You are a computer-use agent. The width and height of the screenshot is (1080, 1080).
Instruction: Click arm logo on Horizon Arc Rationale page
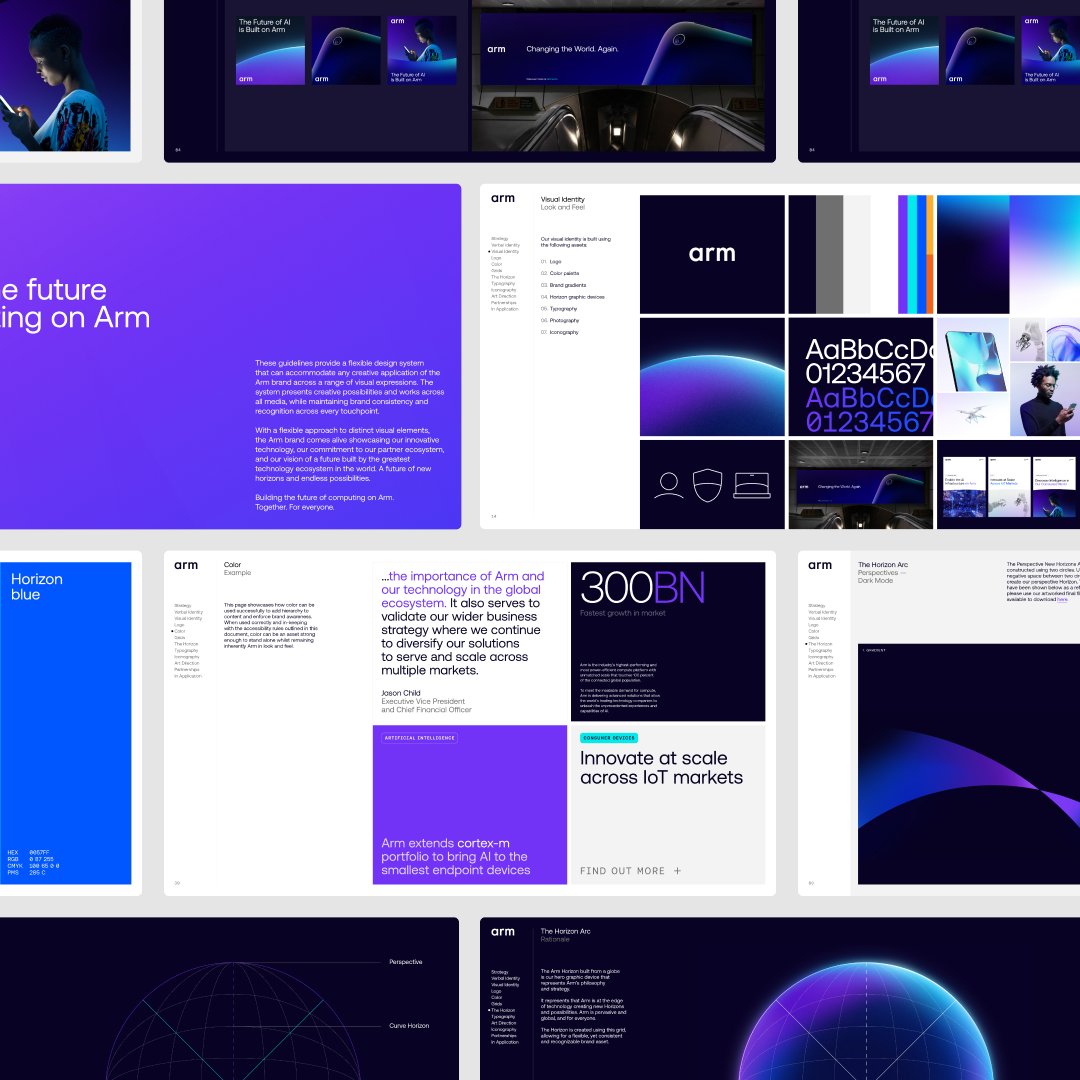click(503, 931)
